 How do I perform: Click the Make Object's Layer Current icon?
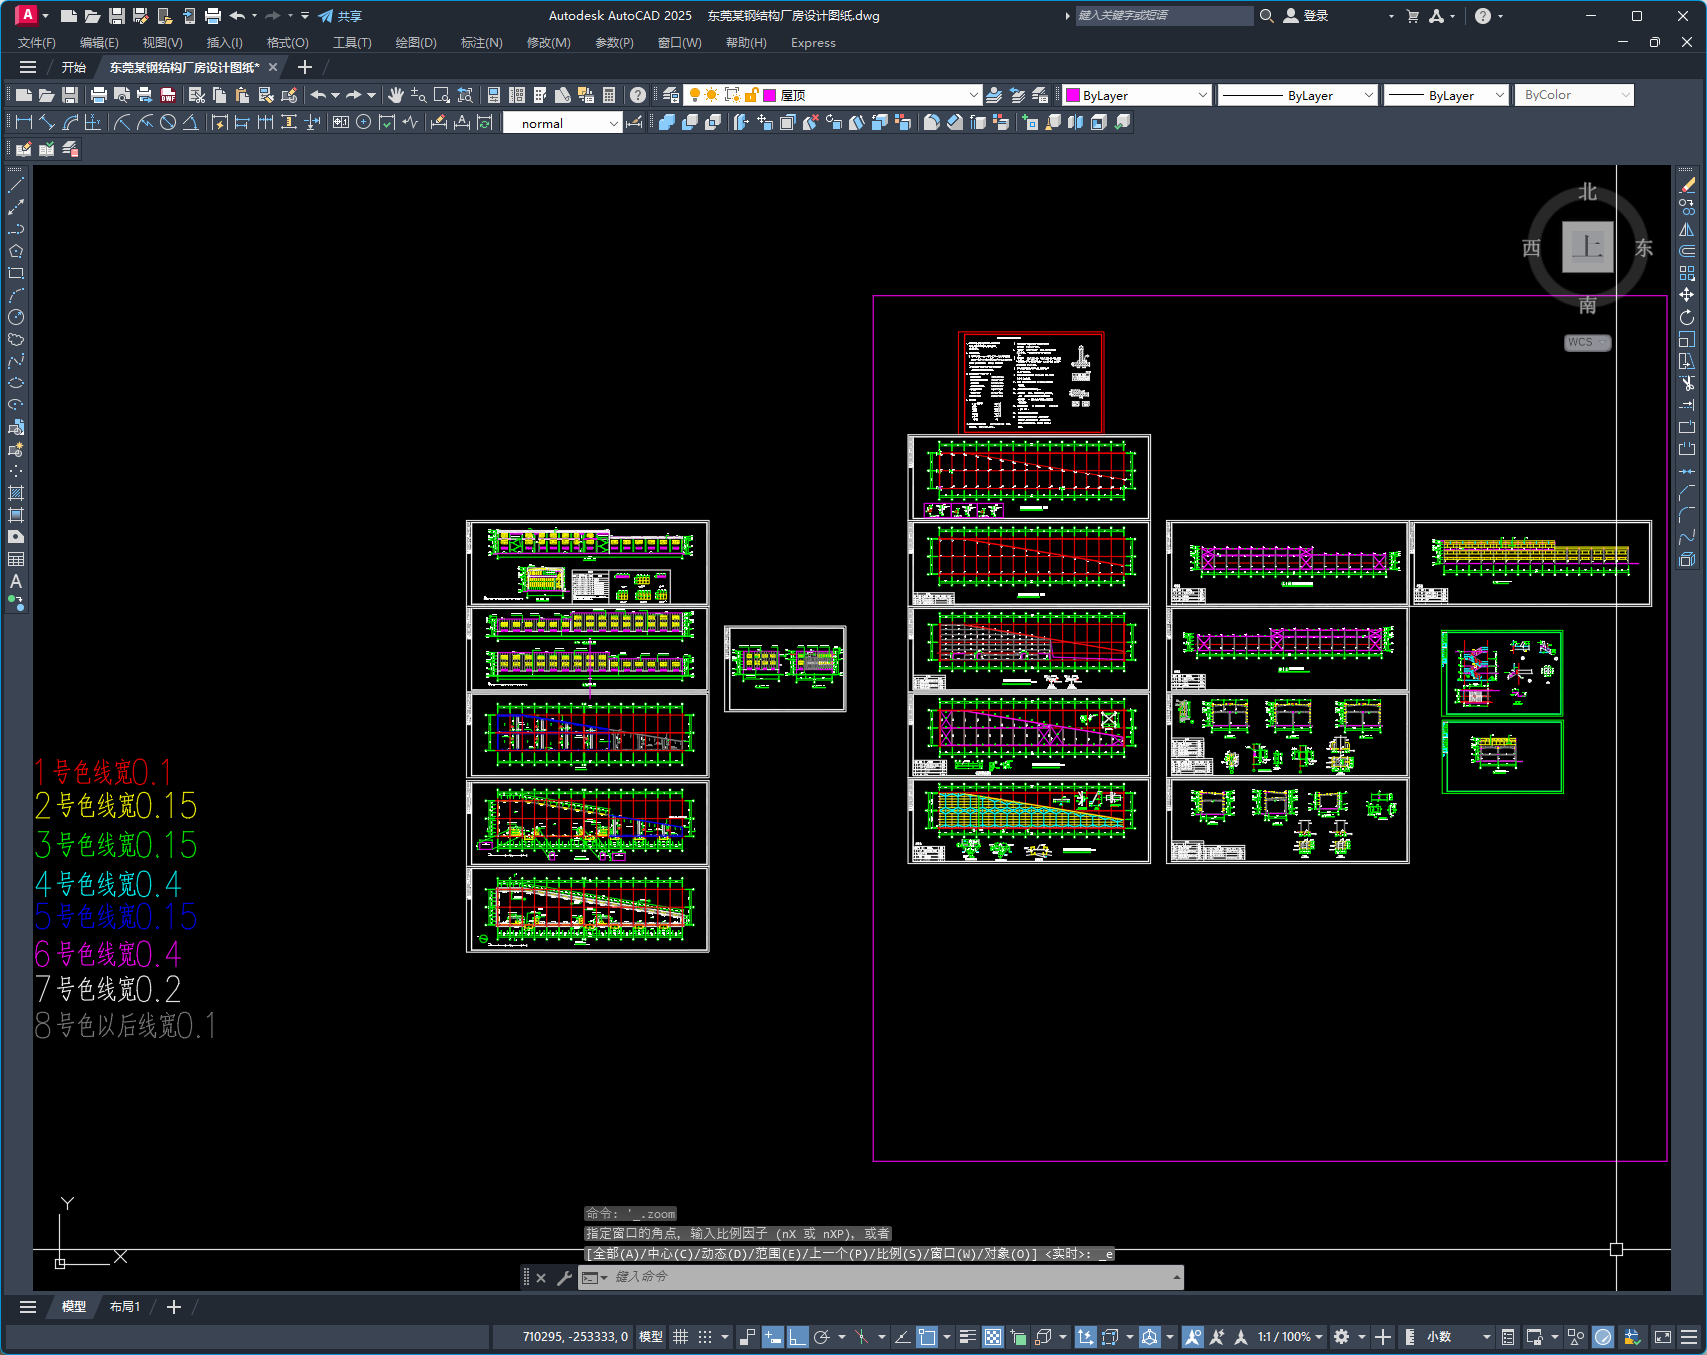click(994, 95)
